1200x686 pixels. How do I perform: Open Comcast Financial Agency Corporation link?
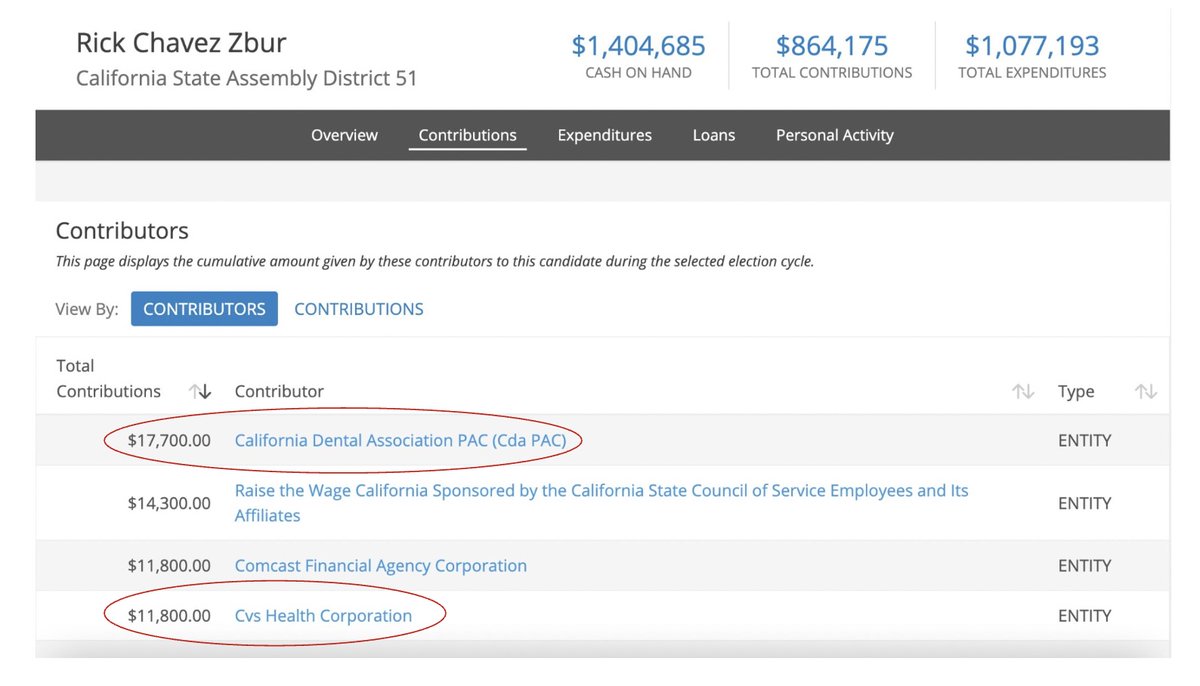(x=380, y=566)
